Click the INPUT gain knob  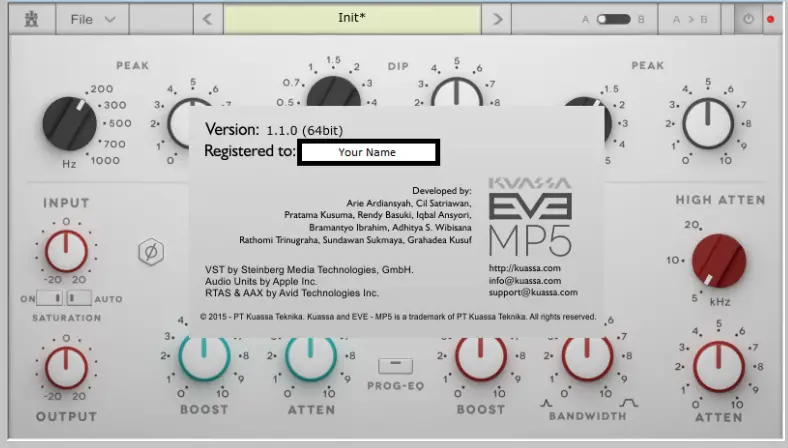[x=66, y=250]
